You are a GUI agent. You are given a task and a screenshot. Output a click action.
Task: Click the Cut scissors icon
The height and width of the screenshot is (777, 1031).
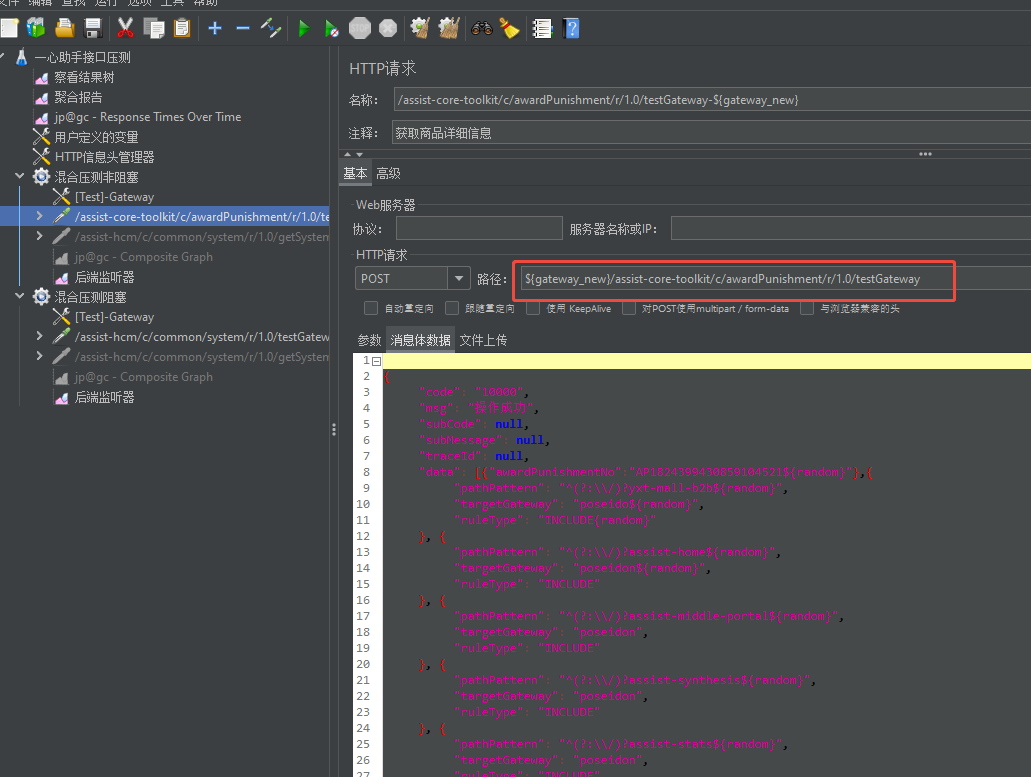(x=126, y=28)
